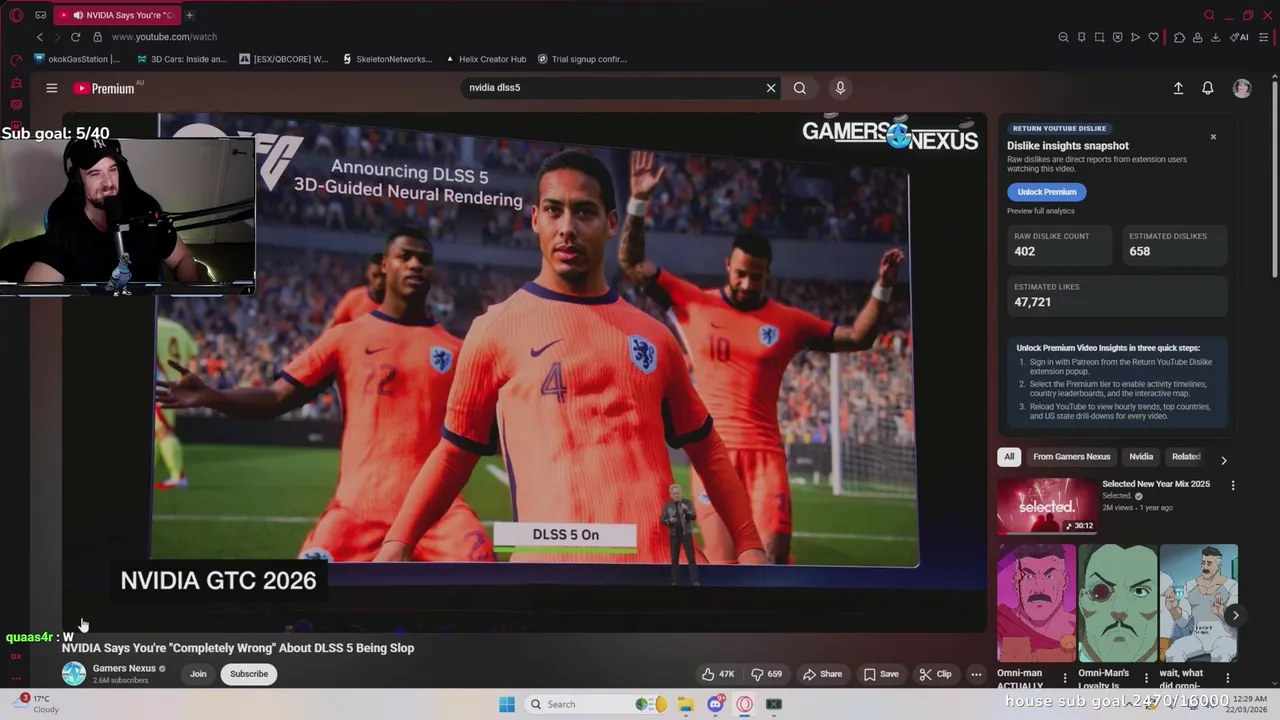Open options menu for Selected New Year Mix
The width and height of the screenshot is (1280, 720).
[x=1232, y=485]
